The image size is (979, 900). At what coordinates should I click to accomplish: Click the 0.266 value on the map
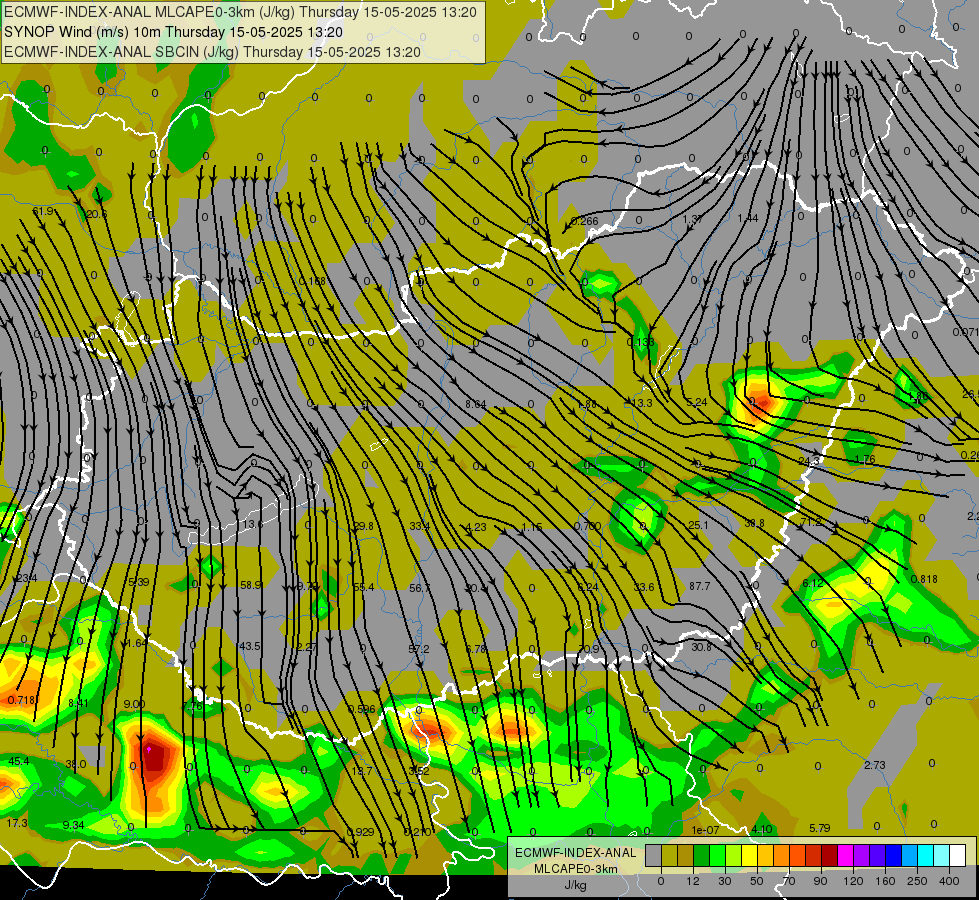pyautogui.click(x=584, y=221)
